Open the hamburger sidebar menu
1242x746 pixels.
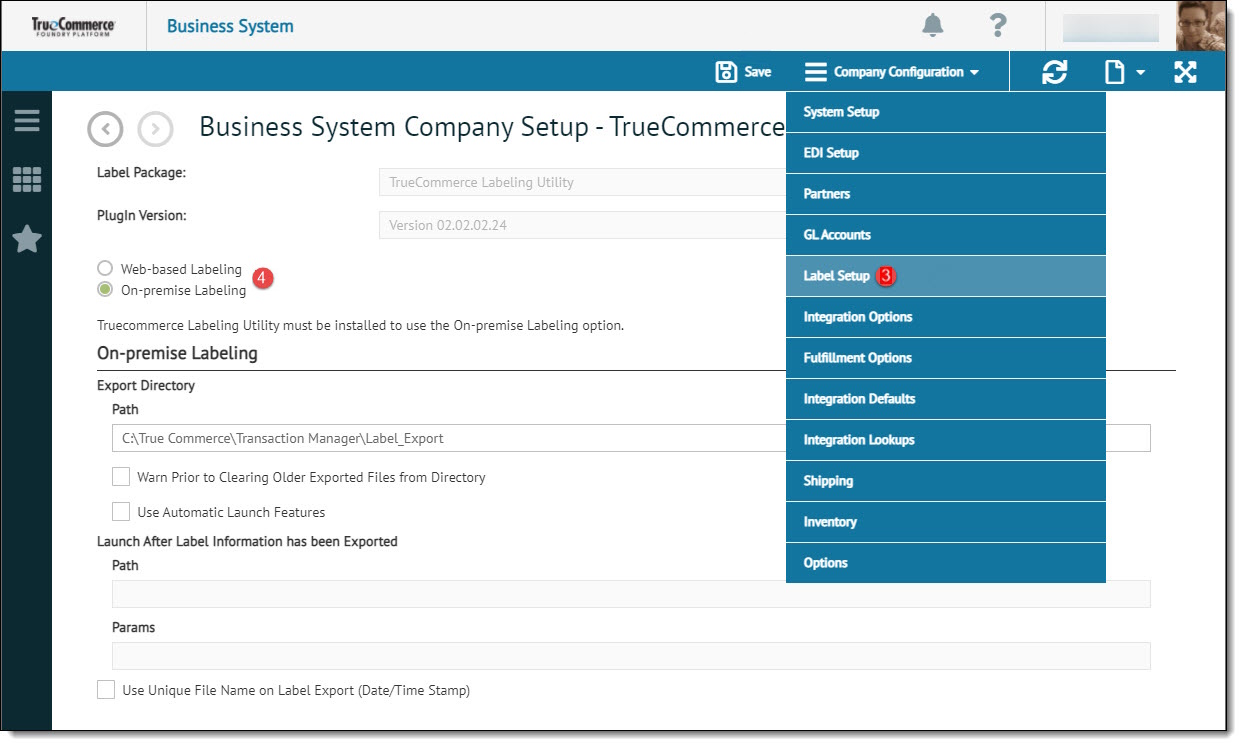27,121
